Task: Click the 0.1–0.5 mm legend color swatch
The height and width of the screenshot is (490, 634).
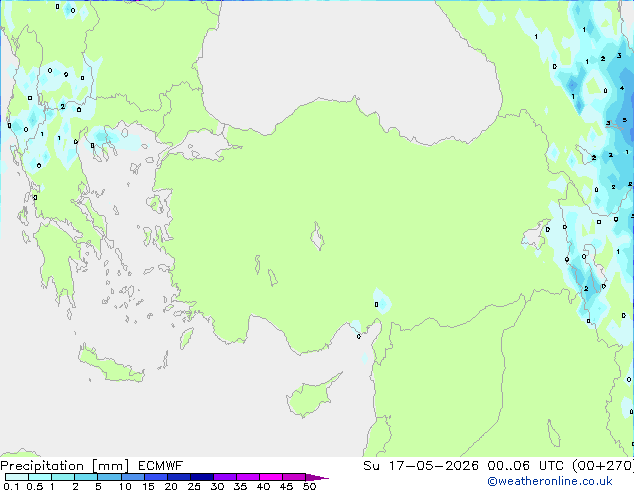Action: [x=17, y=477]
